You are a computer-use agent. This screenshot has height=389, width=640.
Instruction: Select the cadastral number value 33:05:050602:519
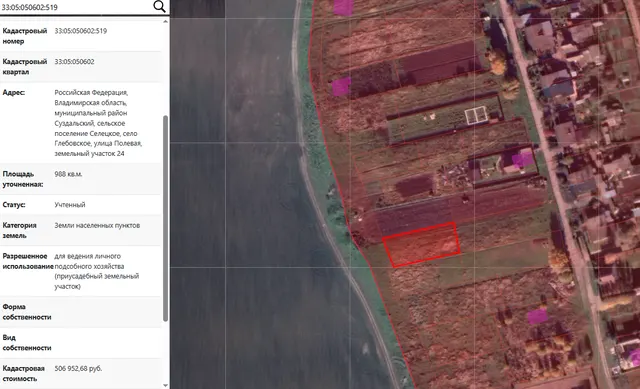coord(81,31)
